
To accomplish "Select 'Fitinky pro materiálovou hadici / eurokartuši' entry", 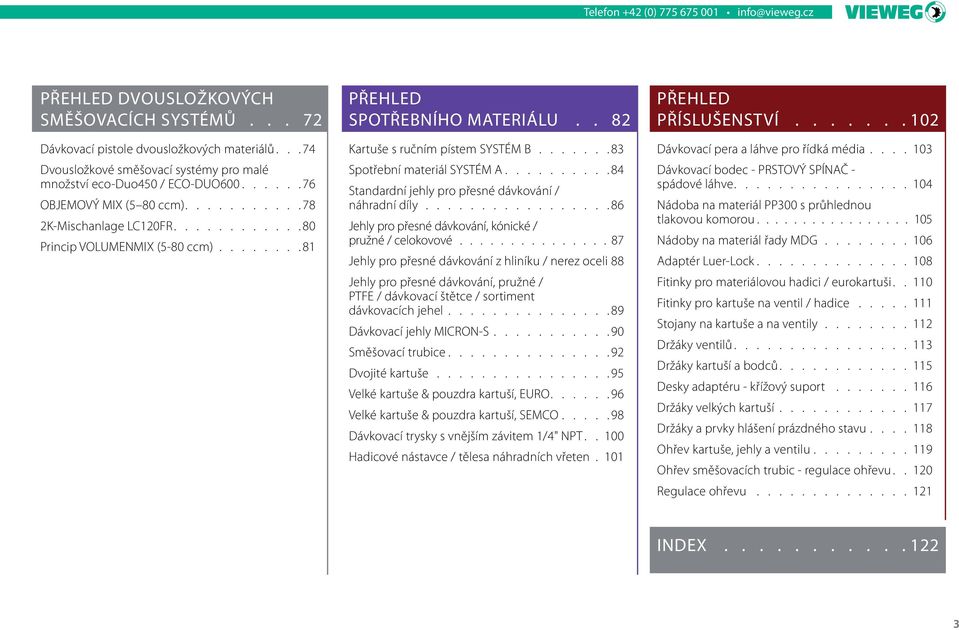I will click(794, 281).
